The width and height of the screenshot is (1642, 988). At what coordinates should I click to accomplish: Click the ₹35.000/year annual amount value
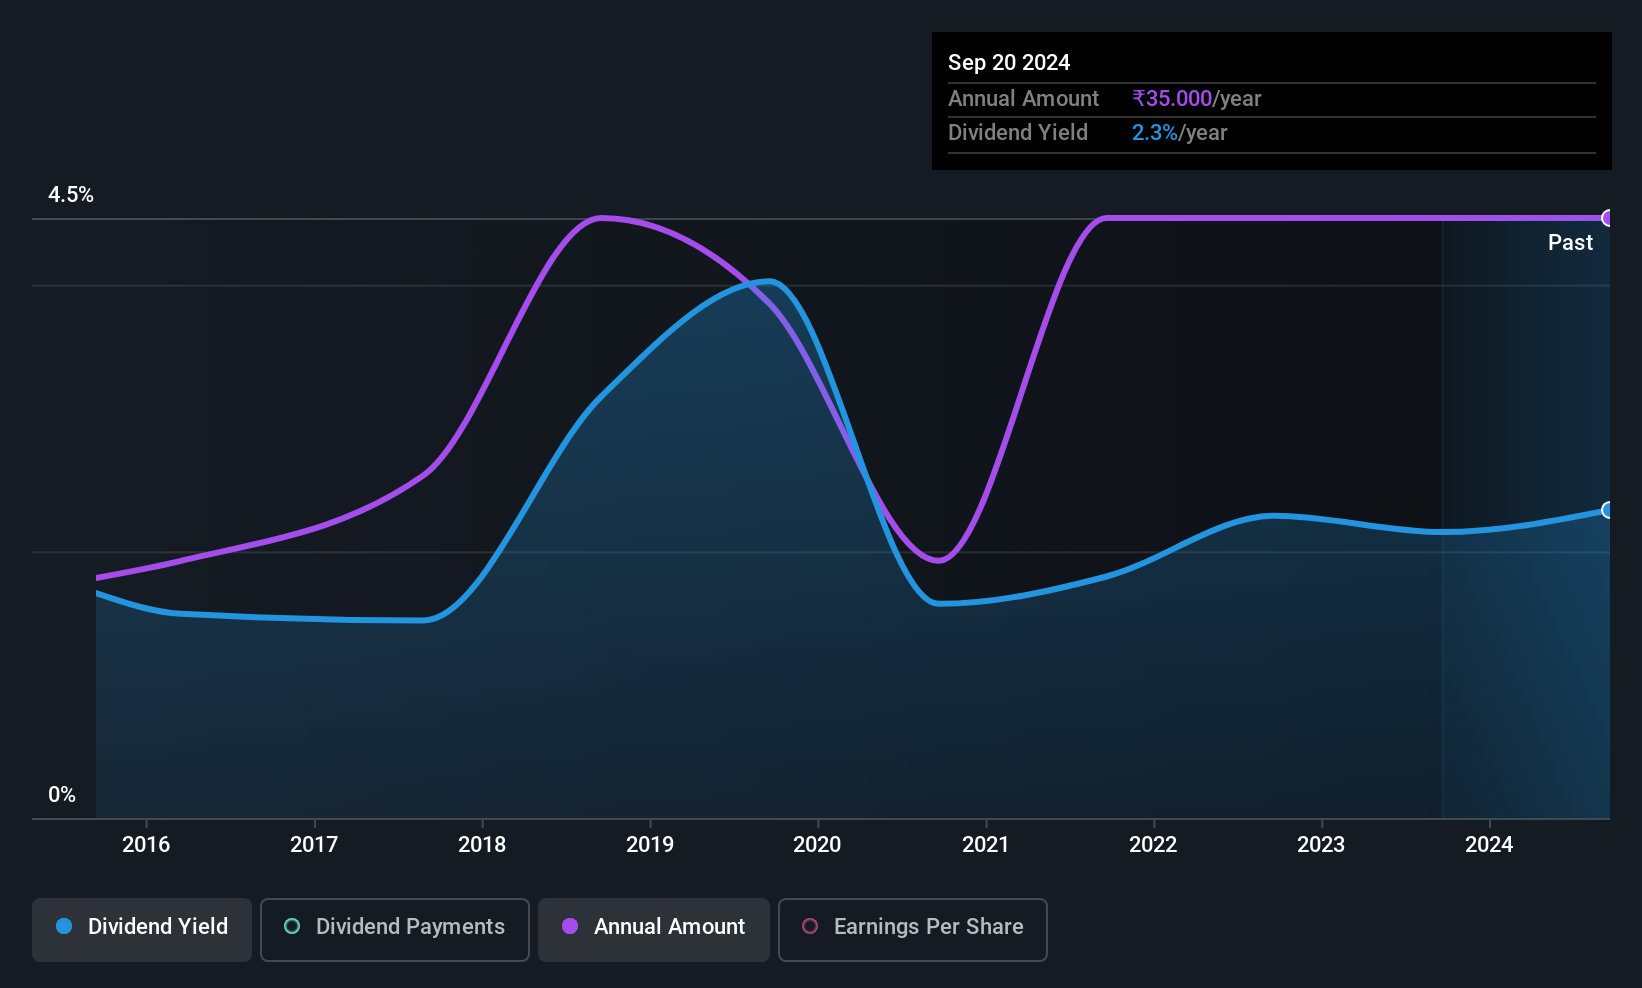pyautogui.click(x=1196, y=99)
